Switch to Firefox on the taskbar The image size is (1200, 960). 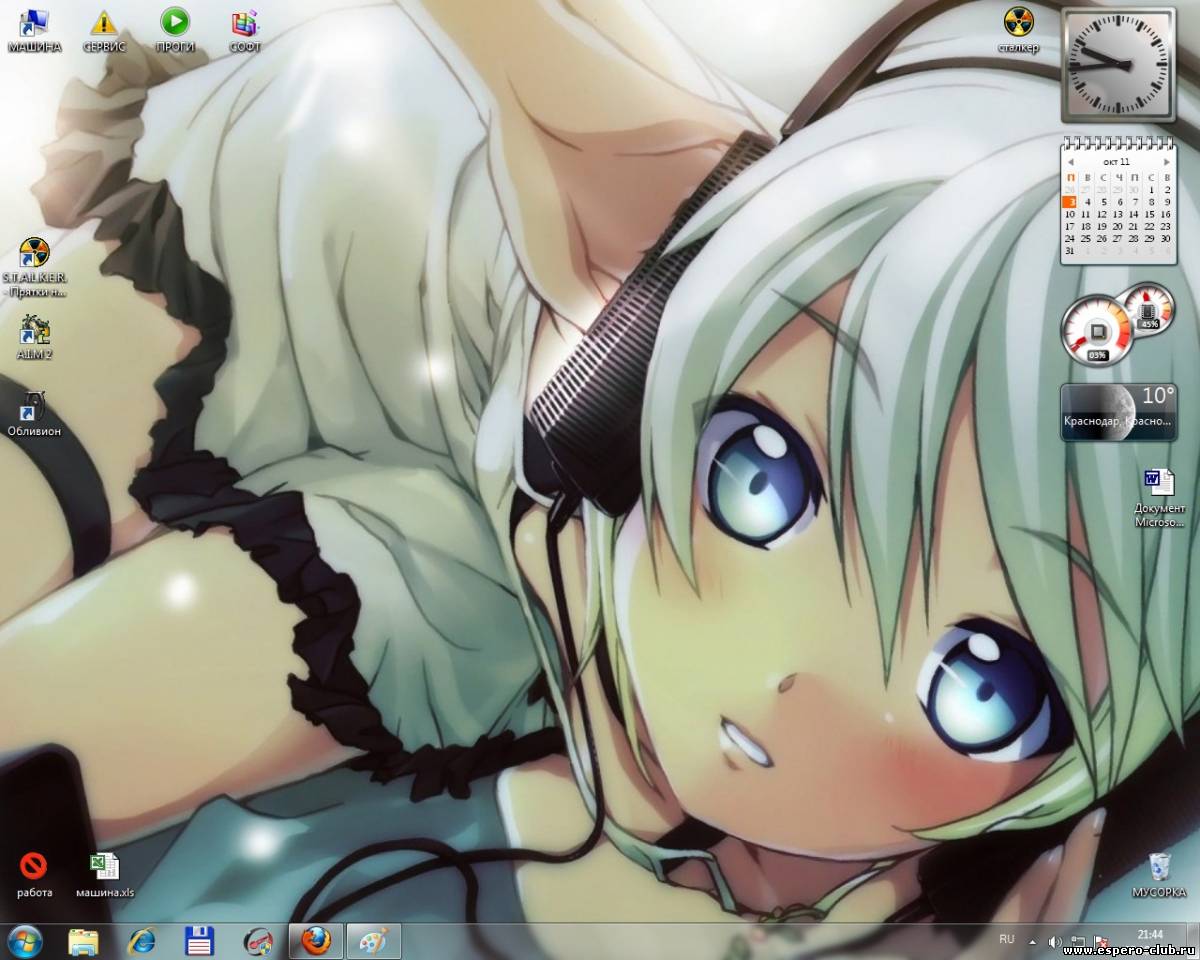point(316,941)
